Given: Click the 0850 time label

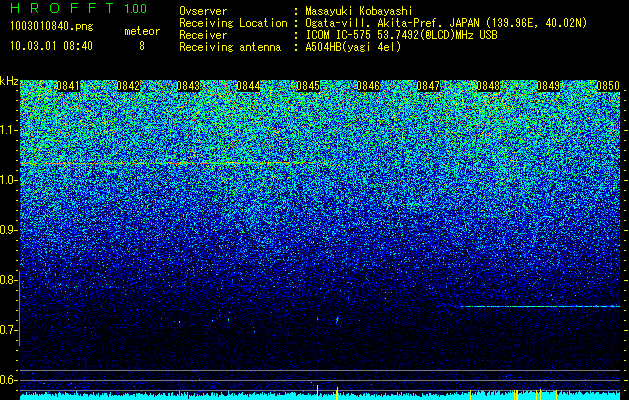Looking at the screenshot, I should click(608, 86).
